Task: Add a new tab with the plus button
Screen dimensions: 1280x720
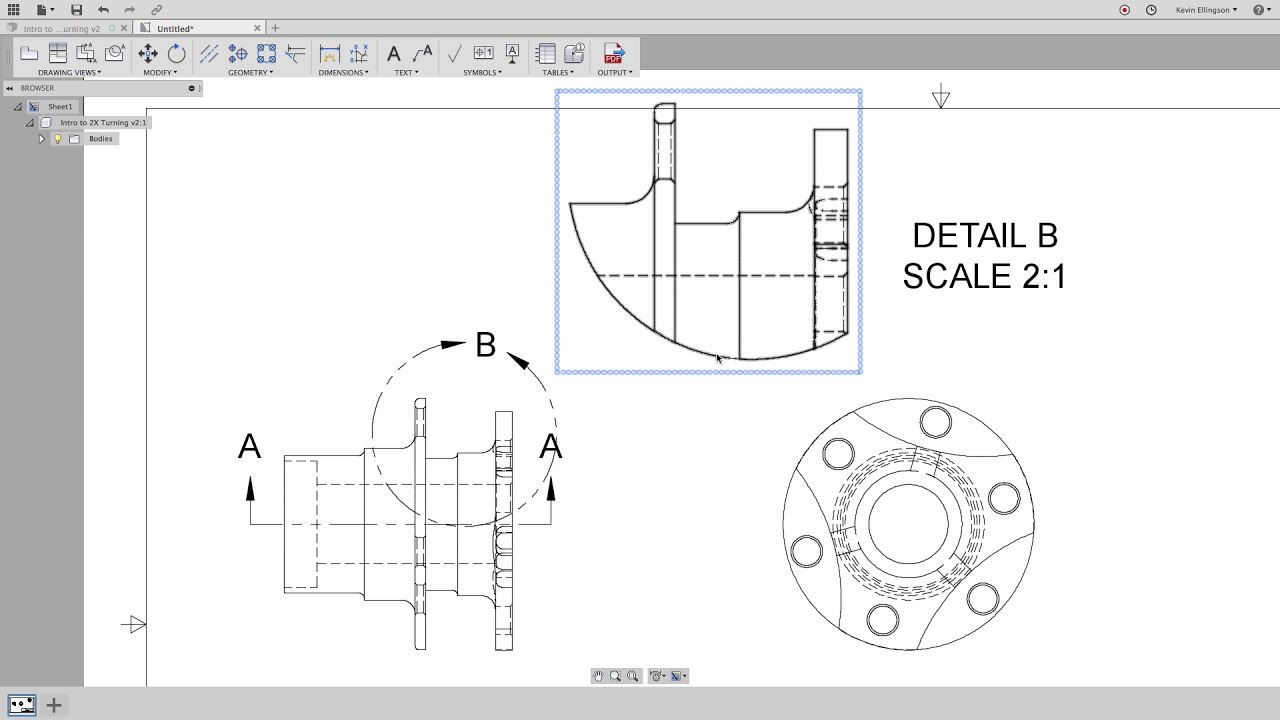Action: [x=275, y=28]
